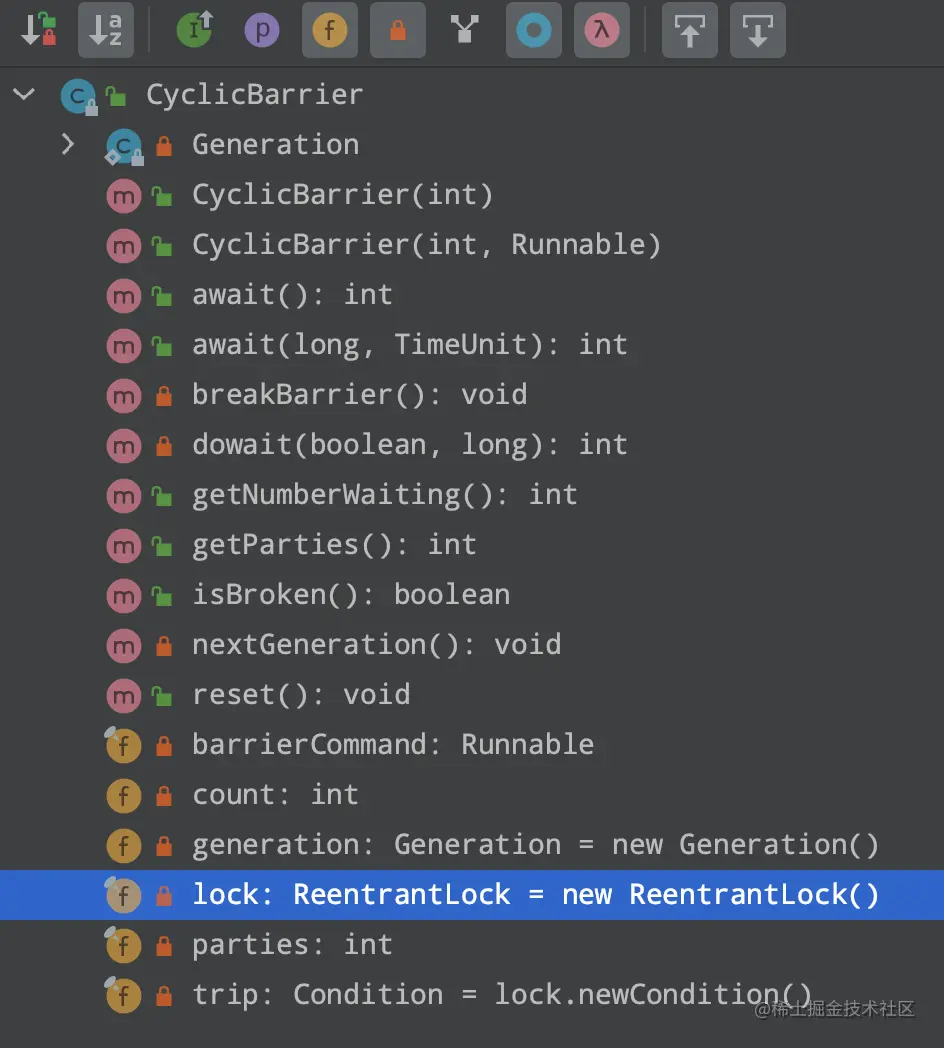This screenshot has height=1048, width=944.
Task: Click the CyclicBarrier class icon
Action: [x=79, y=96]
